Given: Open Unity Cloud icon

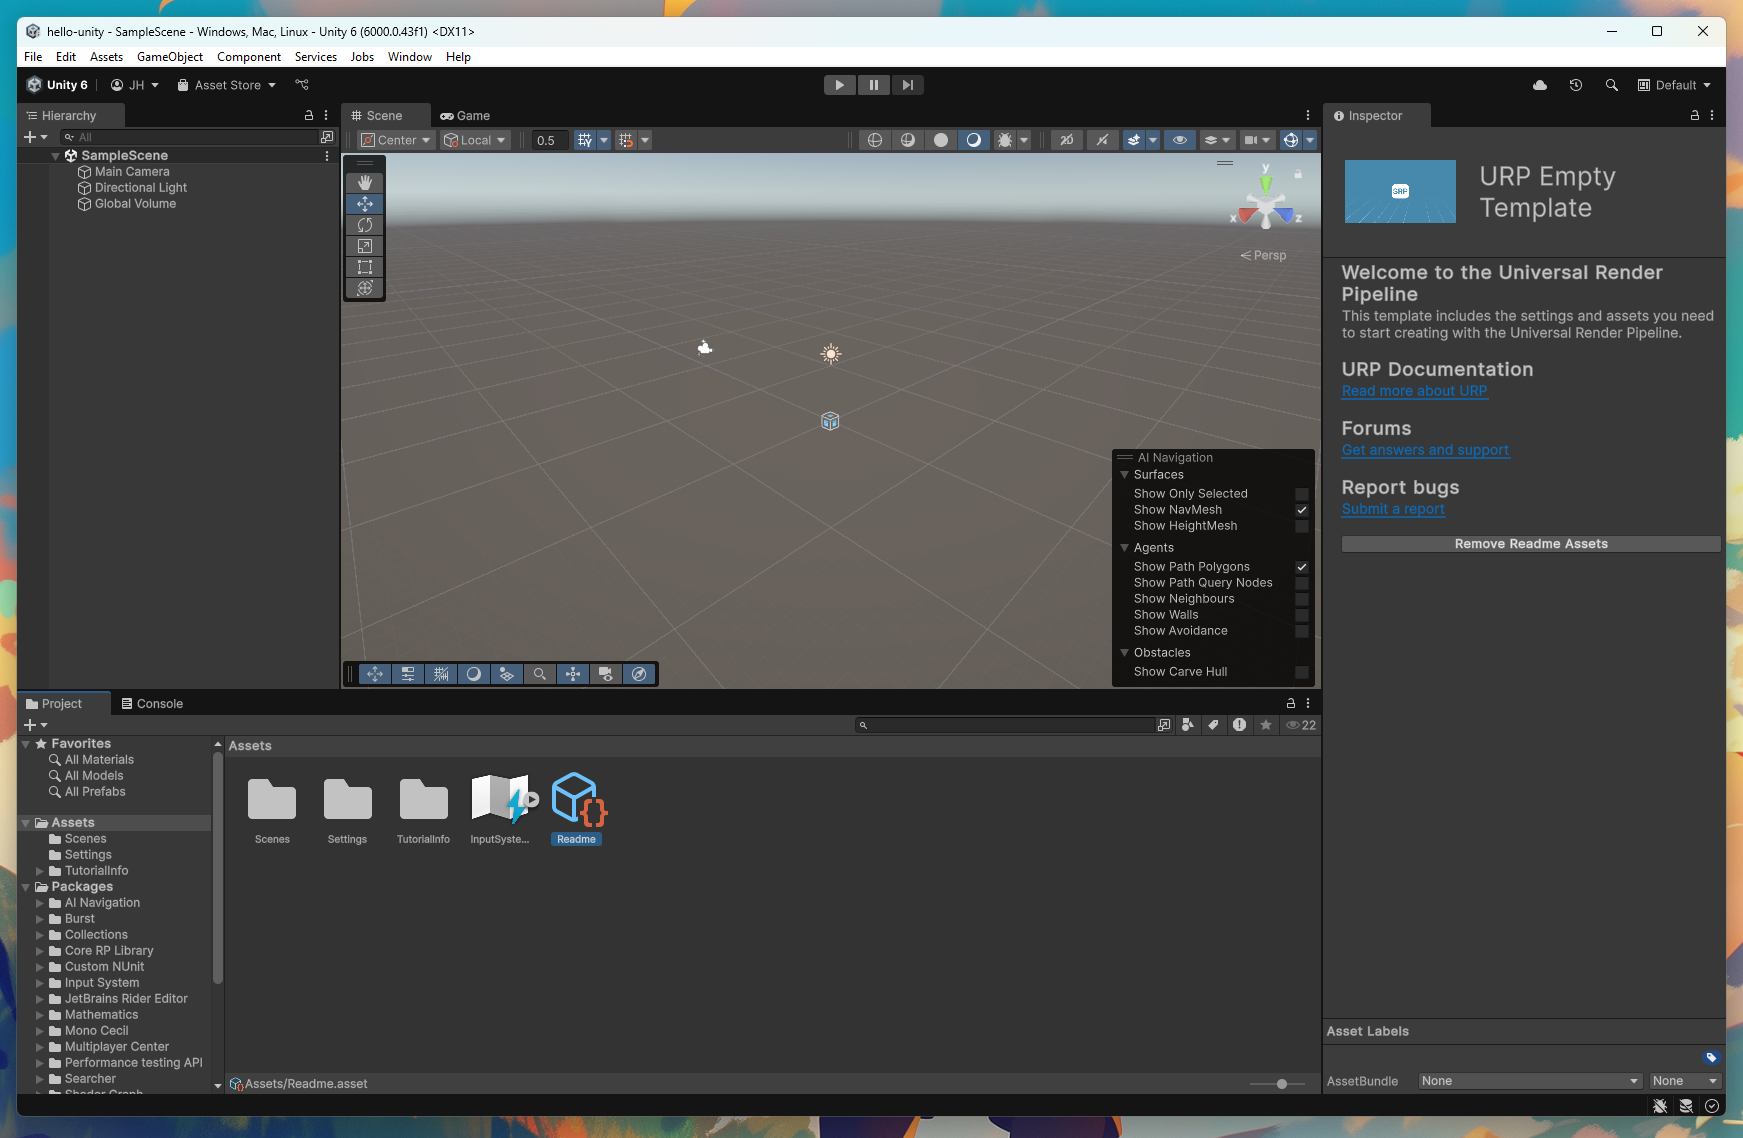Looking at the screenshot, I should [x=1540, y=85].
